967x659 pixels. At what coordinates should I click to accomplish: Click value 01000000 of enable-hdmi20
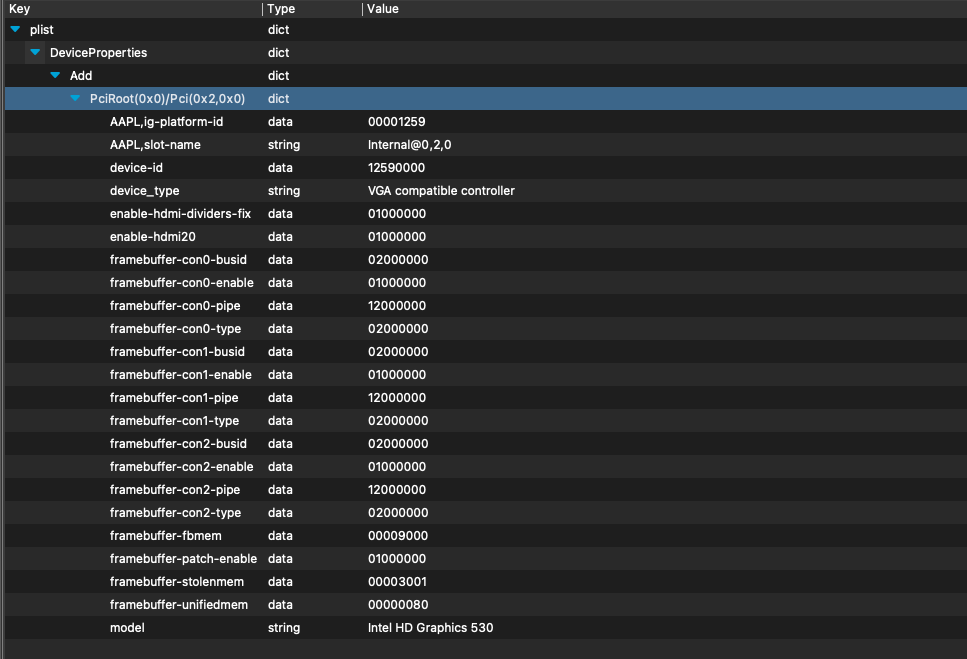click(397, 237)
